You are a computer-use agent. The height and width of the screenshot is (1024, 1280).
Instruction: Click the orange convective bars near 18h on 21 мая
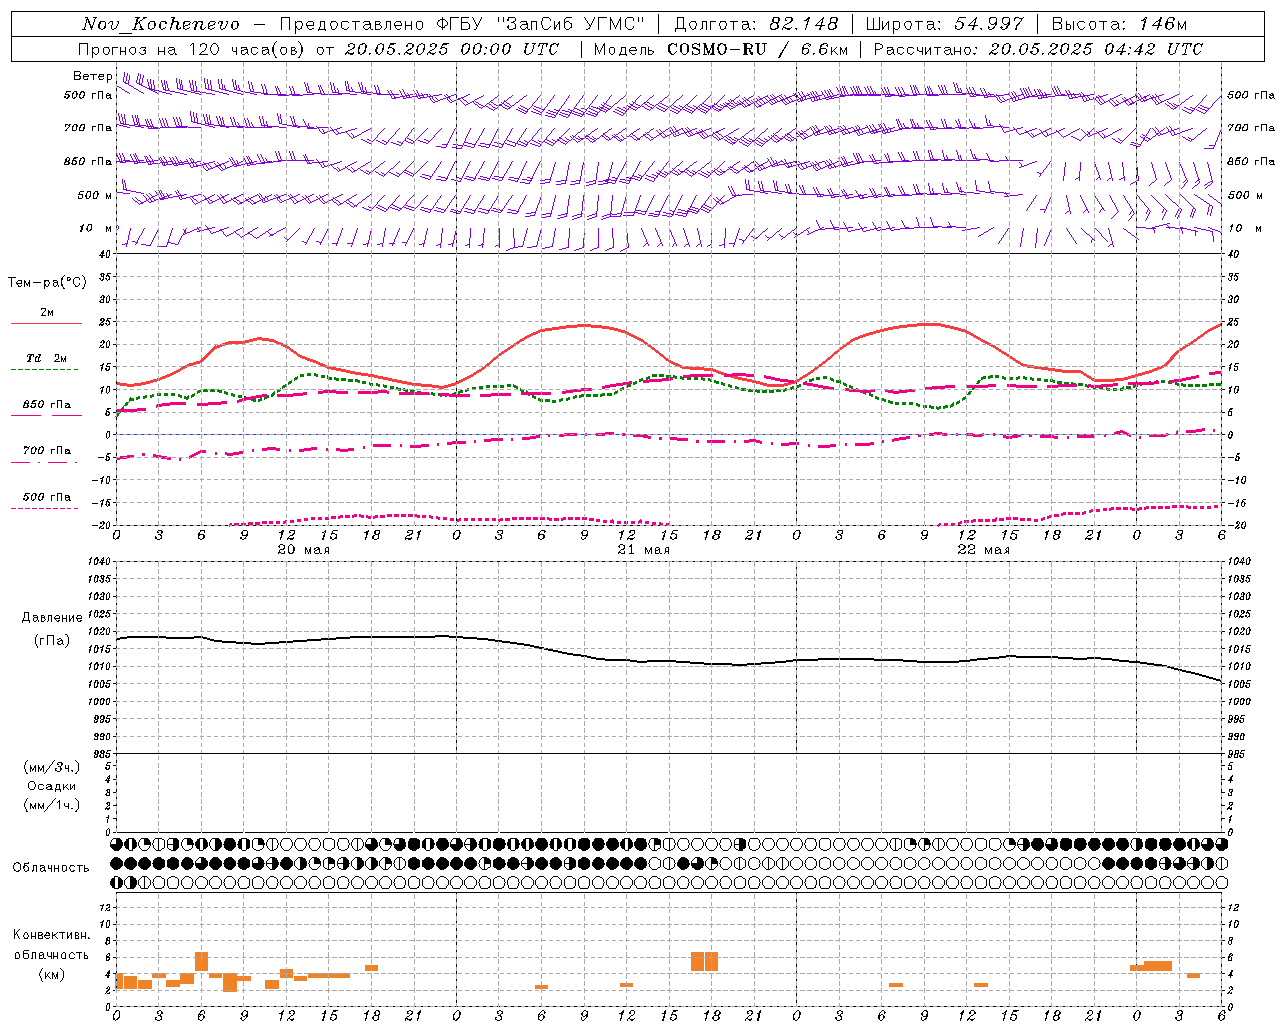click(x=704, y=961)
